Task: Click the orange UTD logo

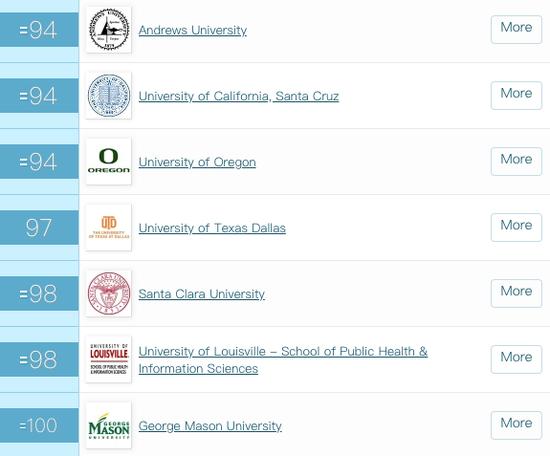Action: point(109,227)
